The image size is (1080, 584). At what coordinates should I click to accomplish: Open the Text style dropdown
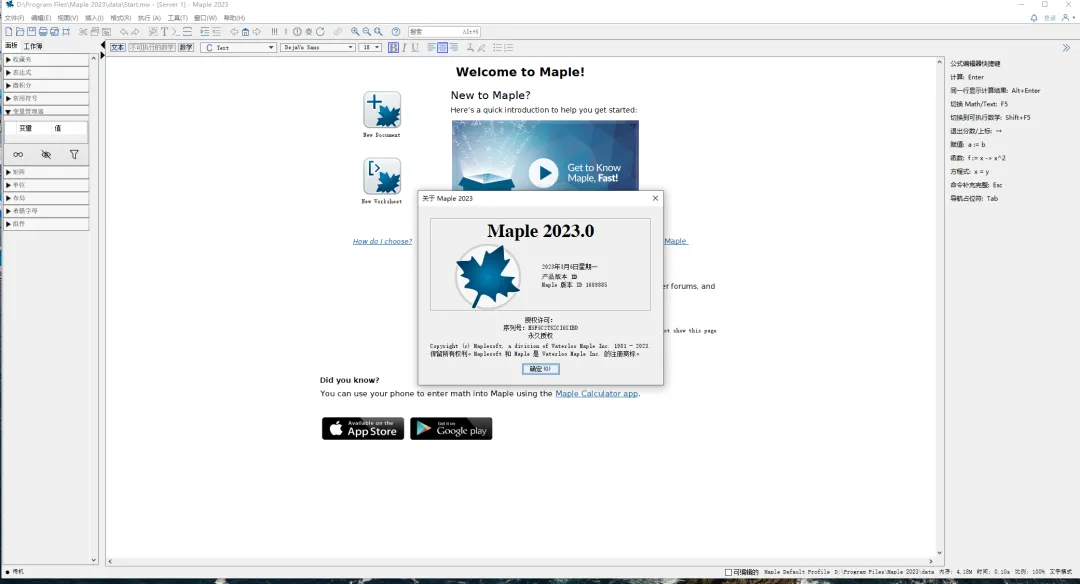(238, 48)
